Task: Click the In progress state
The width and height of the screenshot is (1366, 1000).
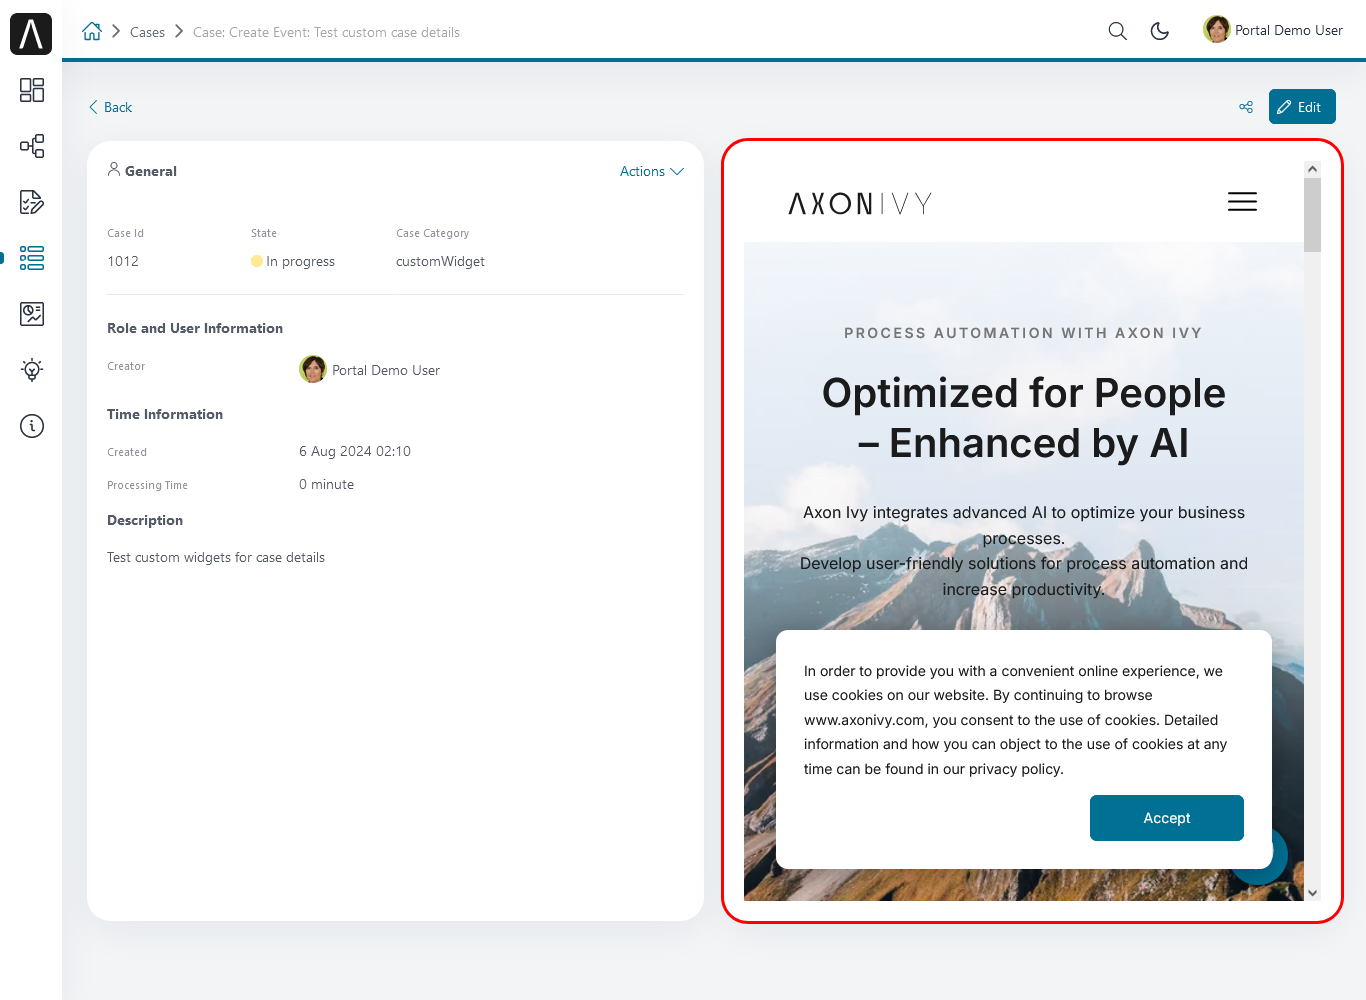Action: coord(293,261)
